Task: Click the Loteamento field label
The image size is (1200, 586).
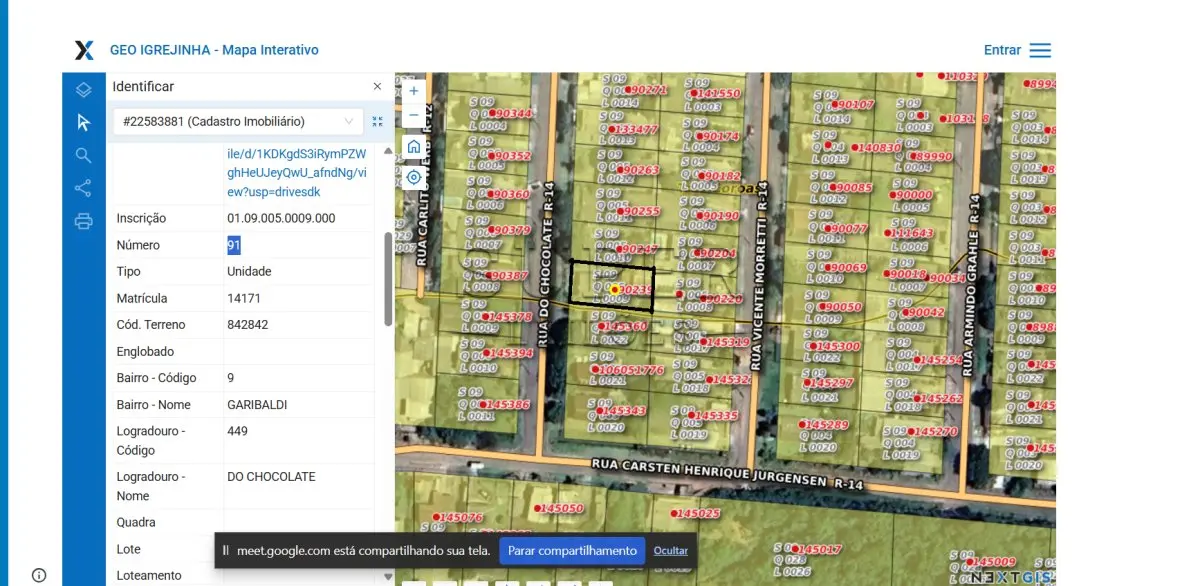Action: (x=149, y=575)
